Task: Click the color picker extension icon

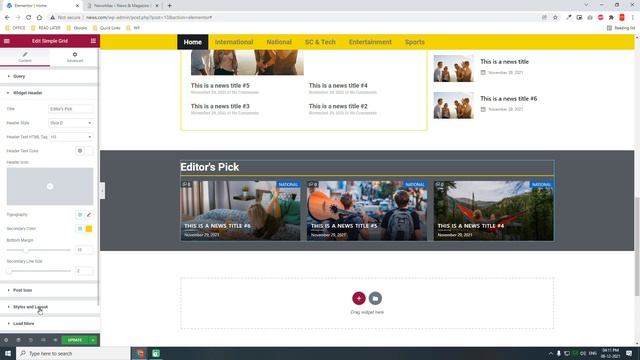Action: 569,18
